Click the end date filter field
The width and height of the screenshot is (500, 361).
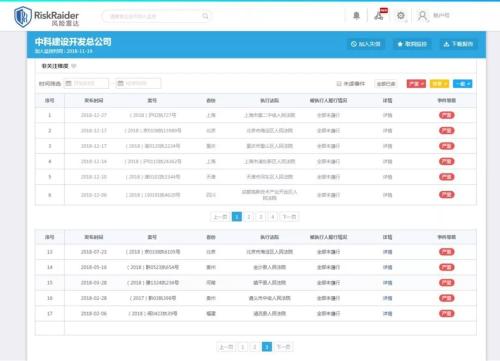(138, 83)
